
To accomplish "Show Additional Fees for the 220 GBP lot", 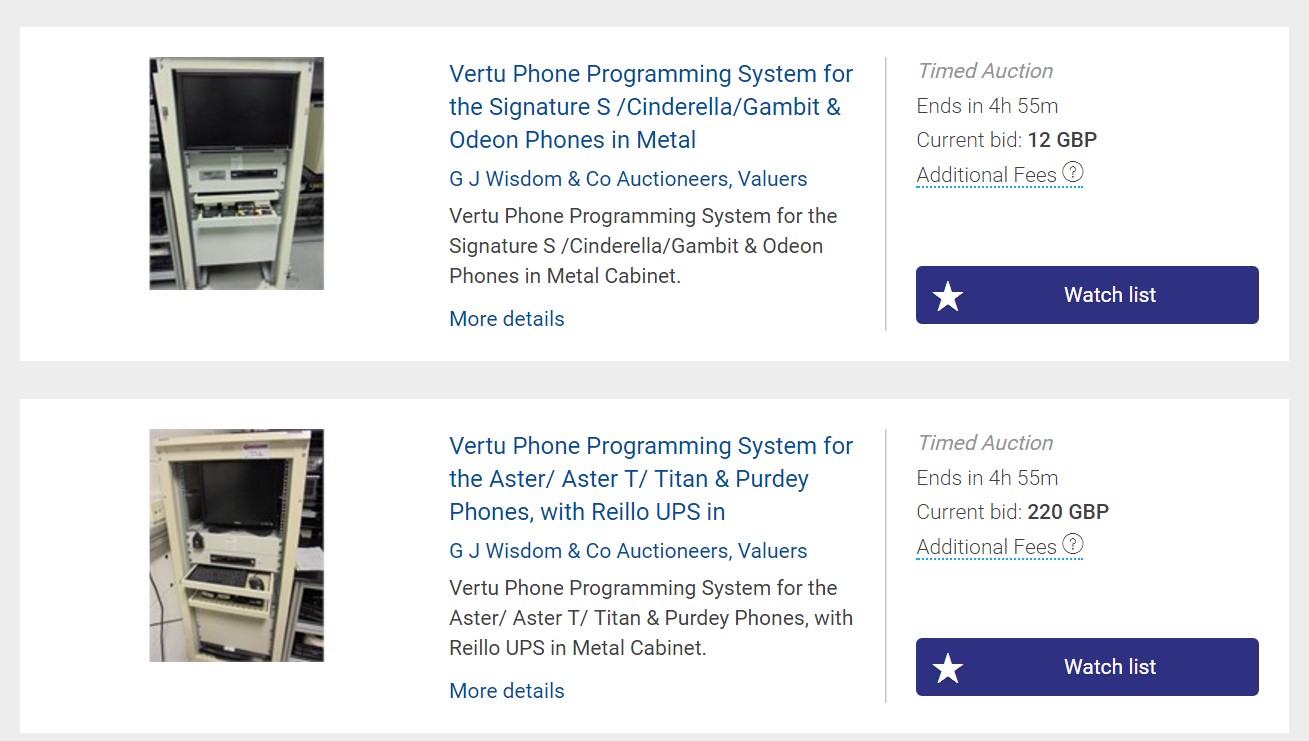I will tap(986, 547).
